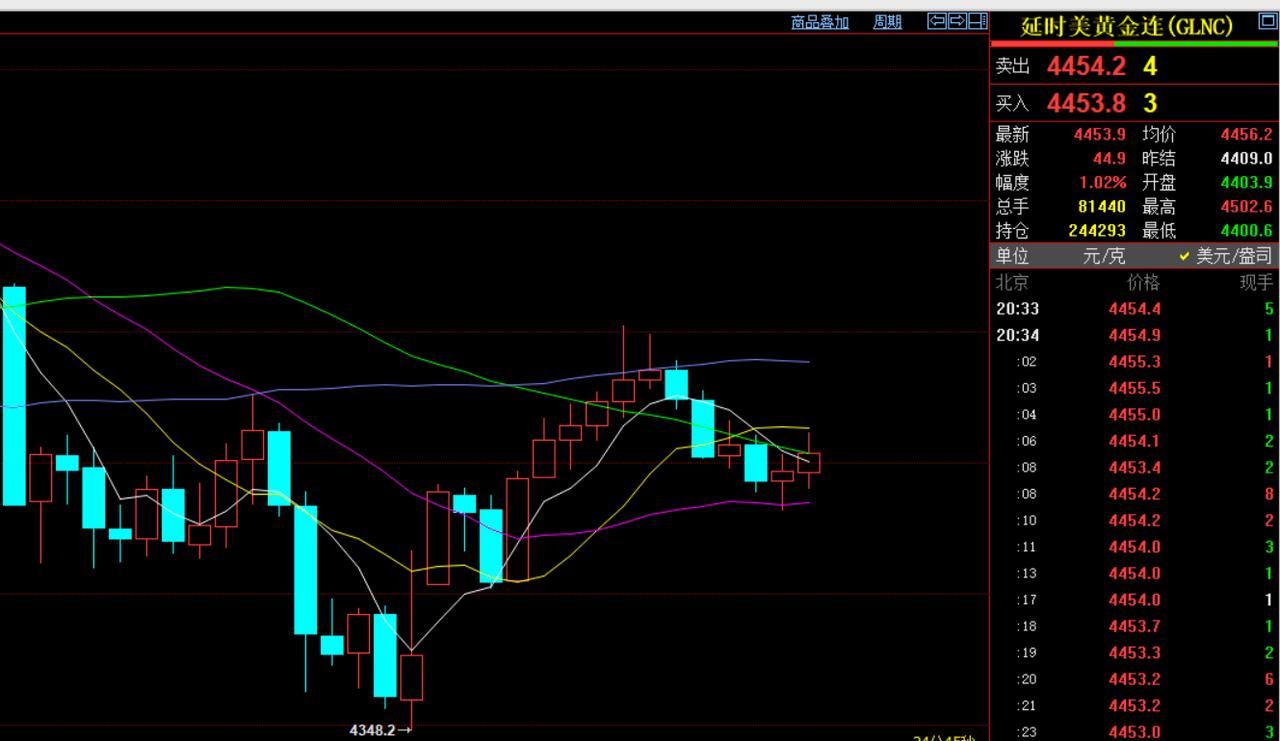1280x741 pixels.
Task: Click the left arrow chart navigation icon
Action: [937, 21]
